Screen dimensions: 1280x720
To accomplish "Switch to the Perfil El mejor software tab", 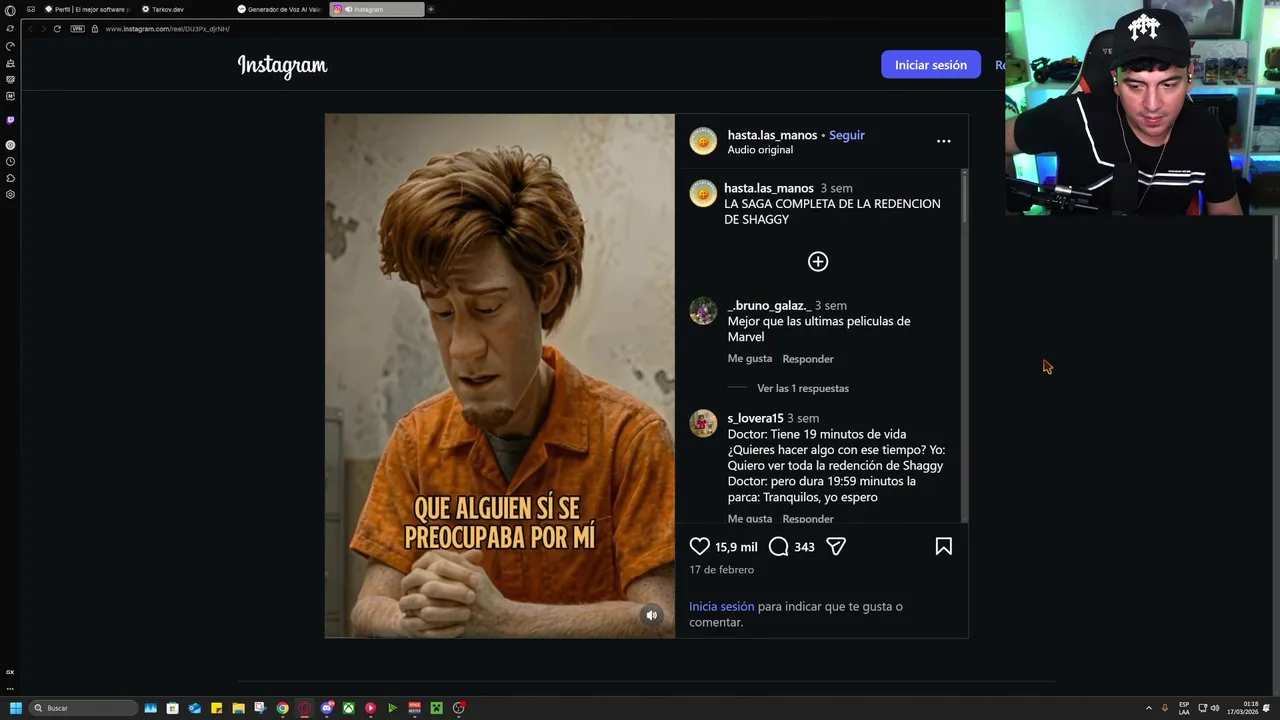I will coord(88,9).
